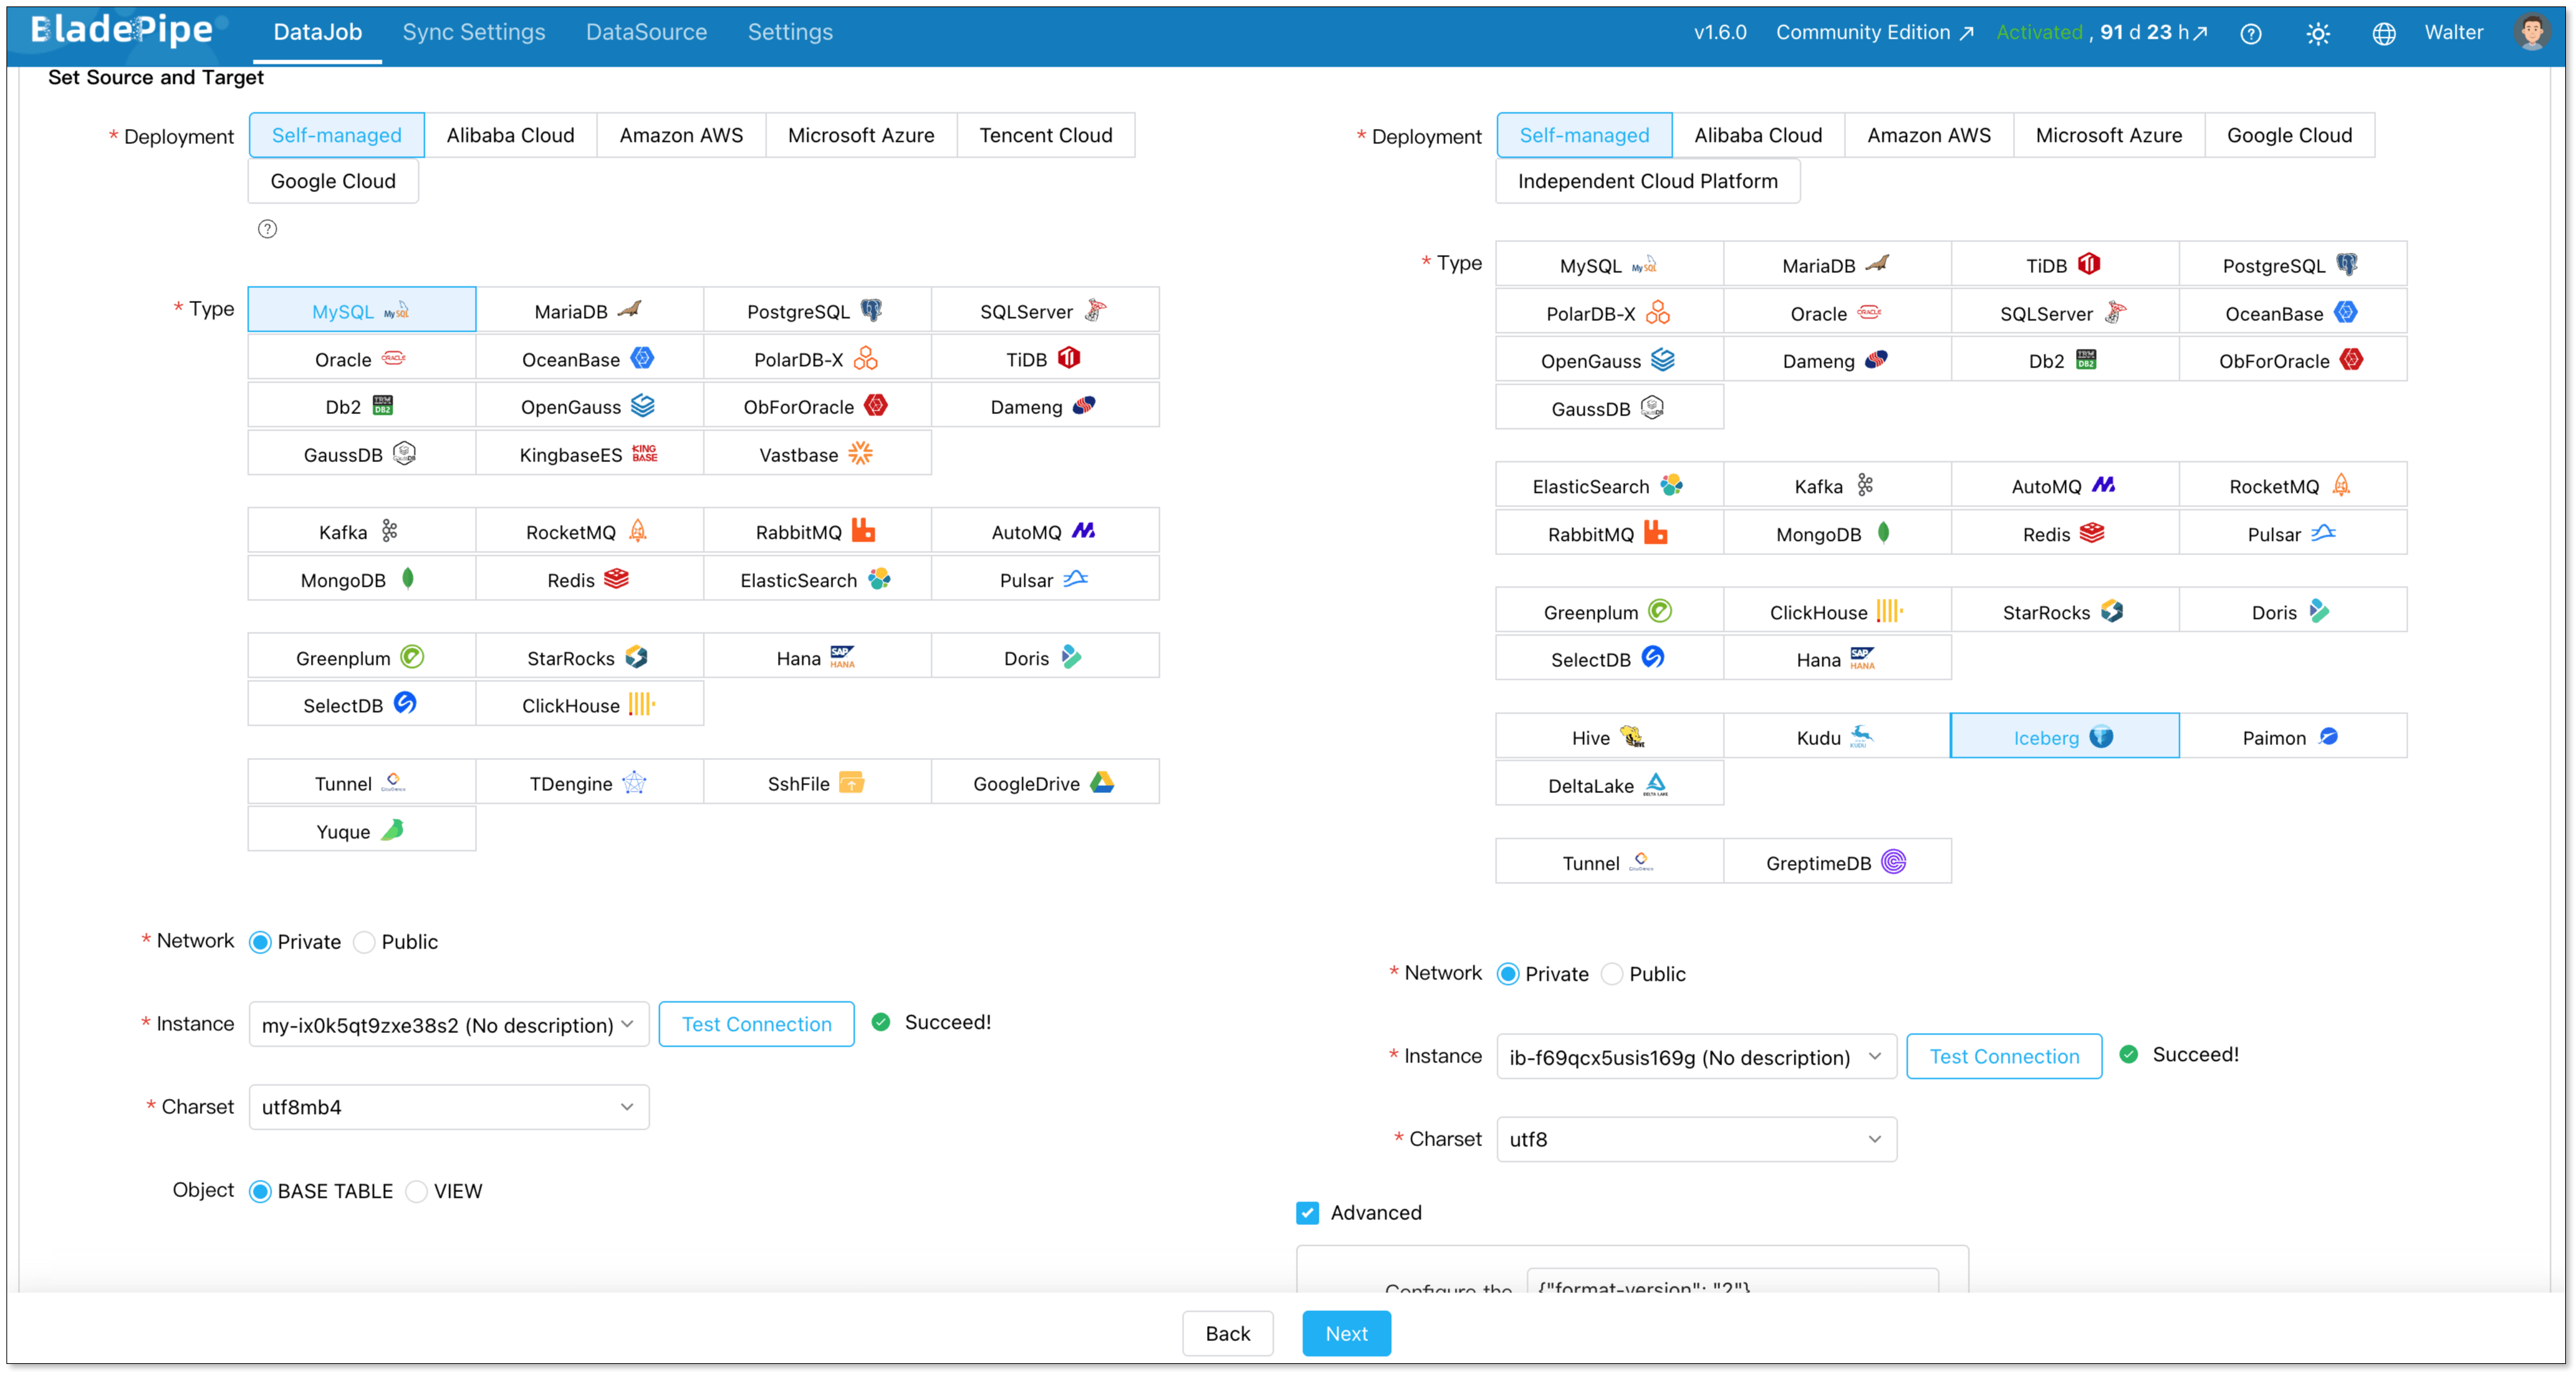Choose VIEW object option
The image size is (2576, 1374).
[x=417, y=1191]
